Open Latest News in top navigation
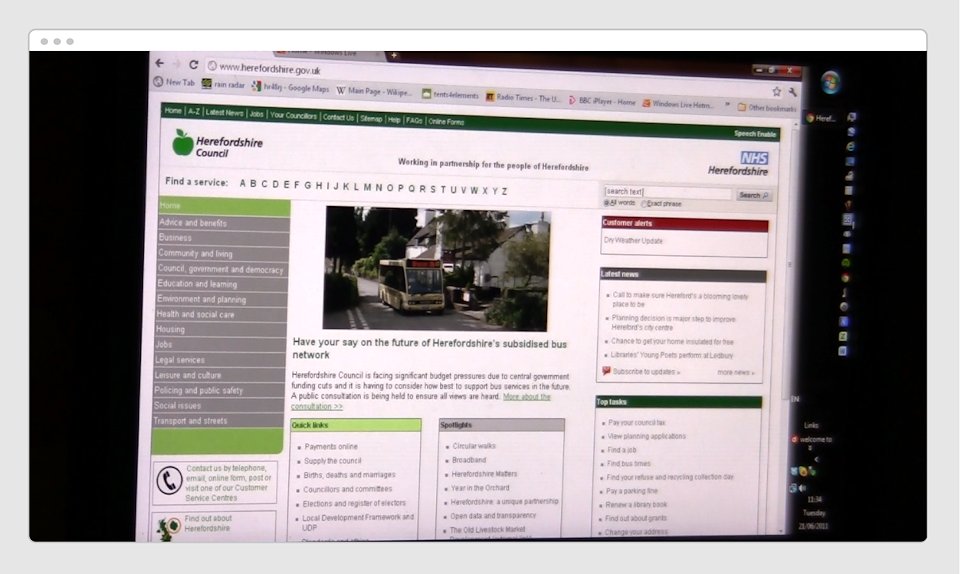 click(224, 113)
